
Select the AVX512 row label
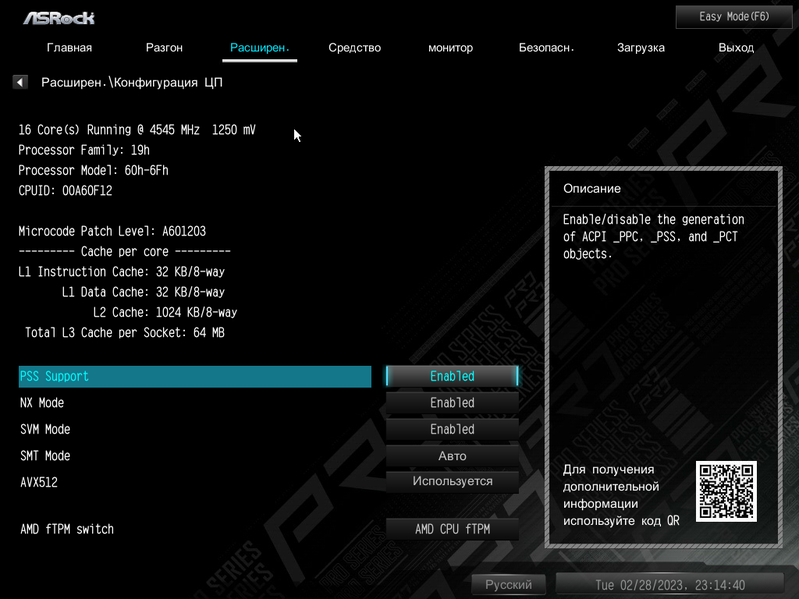39,482
